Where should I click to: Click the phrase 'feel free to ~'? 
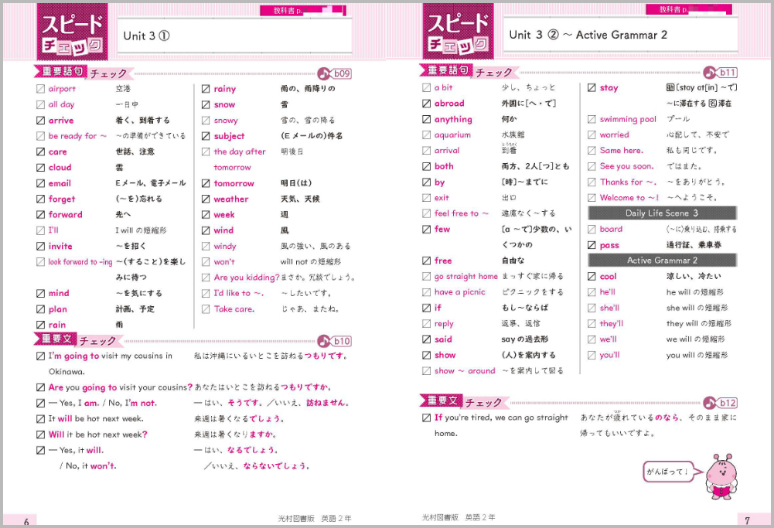coord(462,213)
